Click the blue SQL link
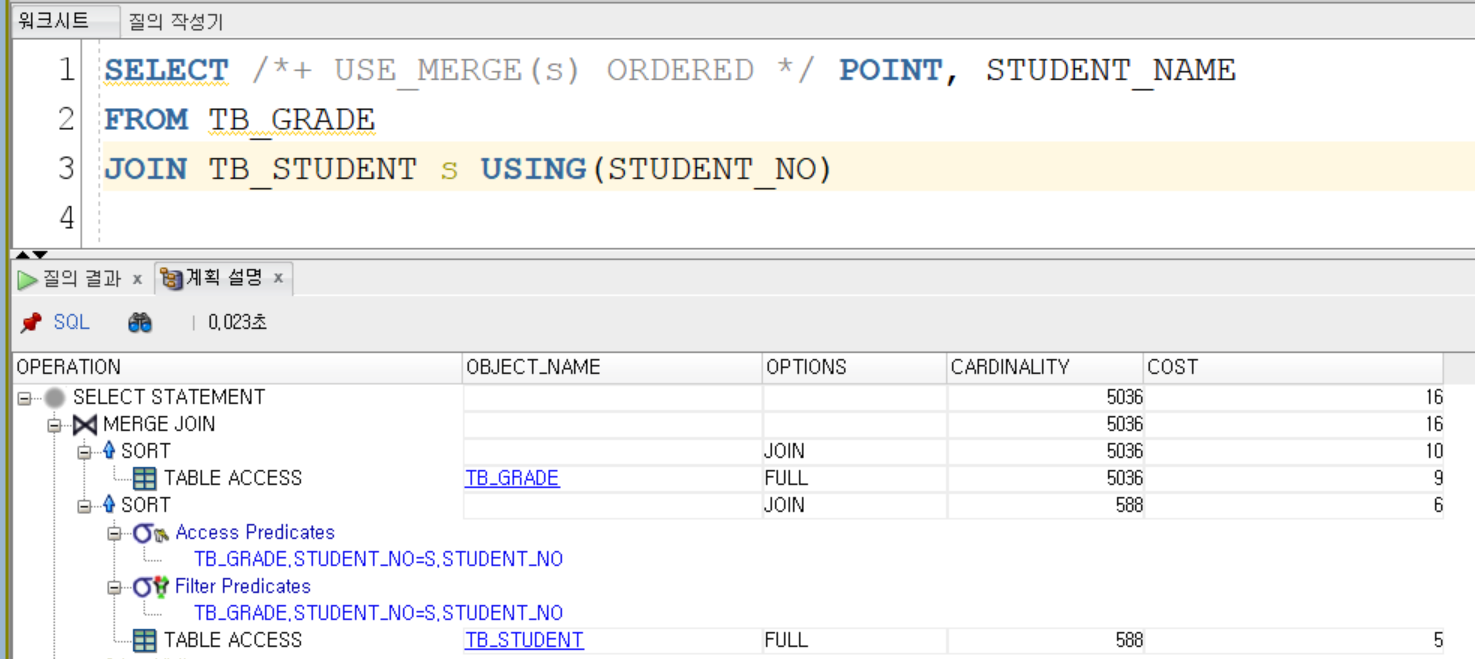The width and height of the screenshot is (1475, 659). click(x=71, y=323)
